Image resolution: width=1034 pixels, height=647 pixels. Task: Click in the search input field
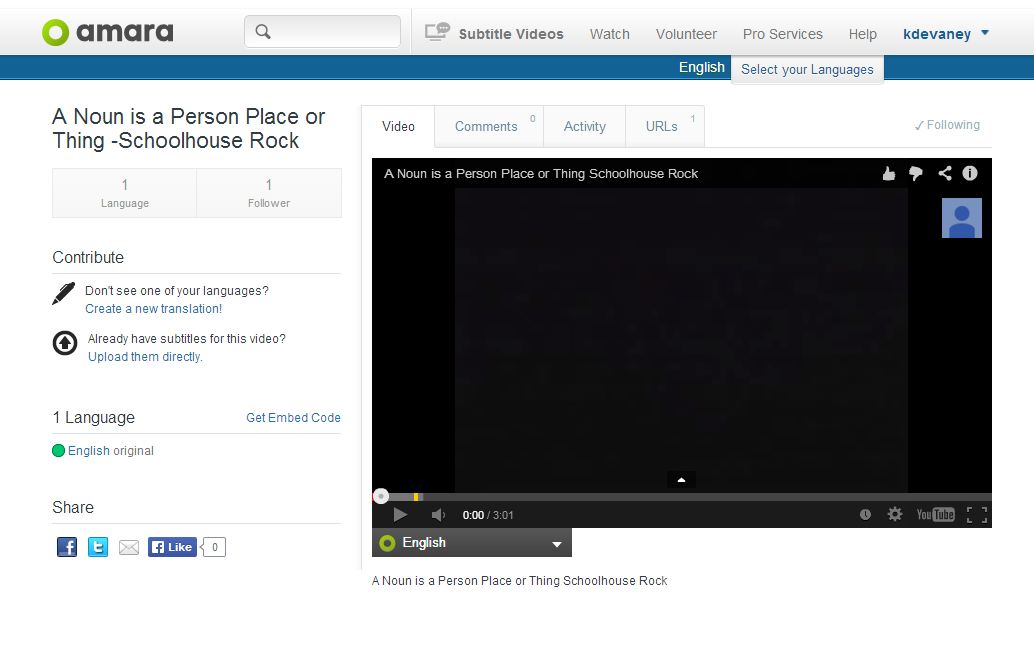click(x=322, y=32)
